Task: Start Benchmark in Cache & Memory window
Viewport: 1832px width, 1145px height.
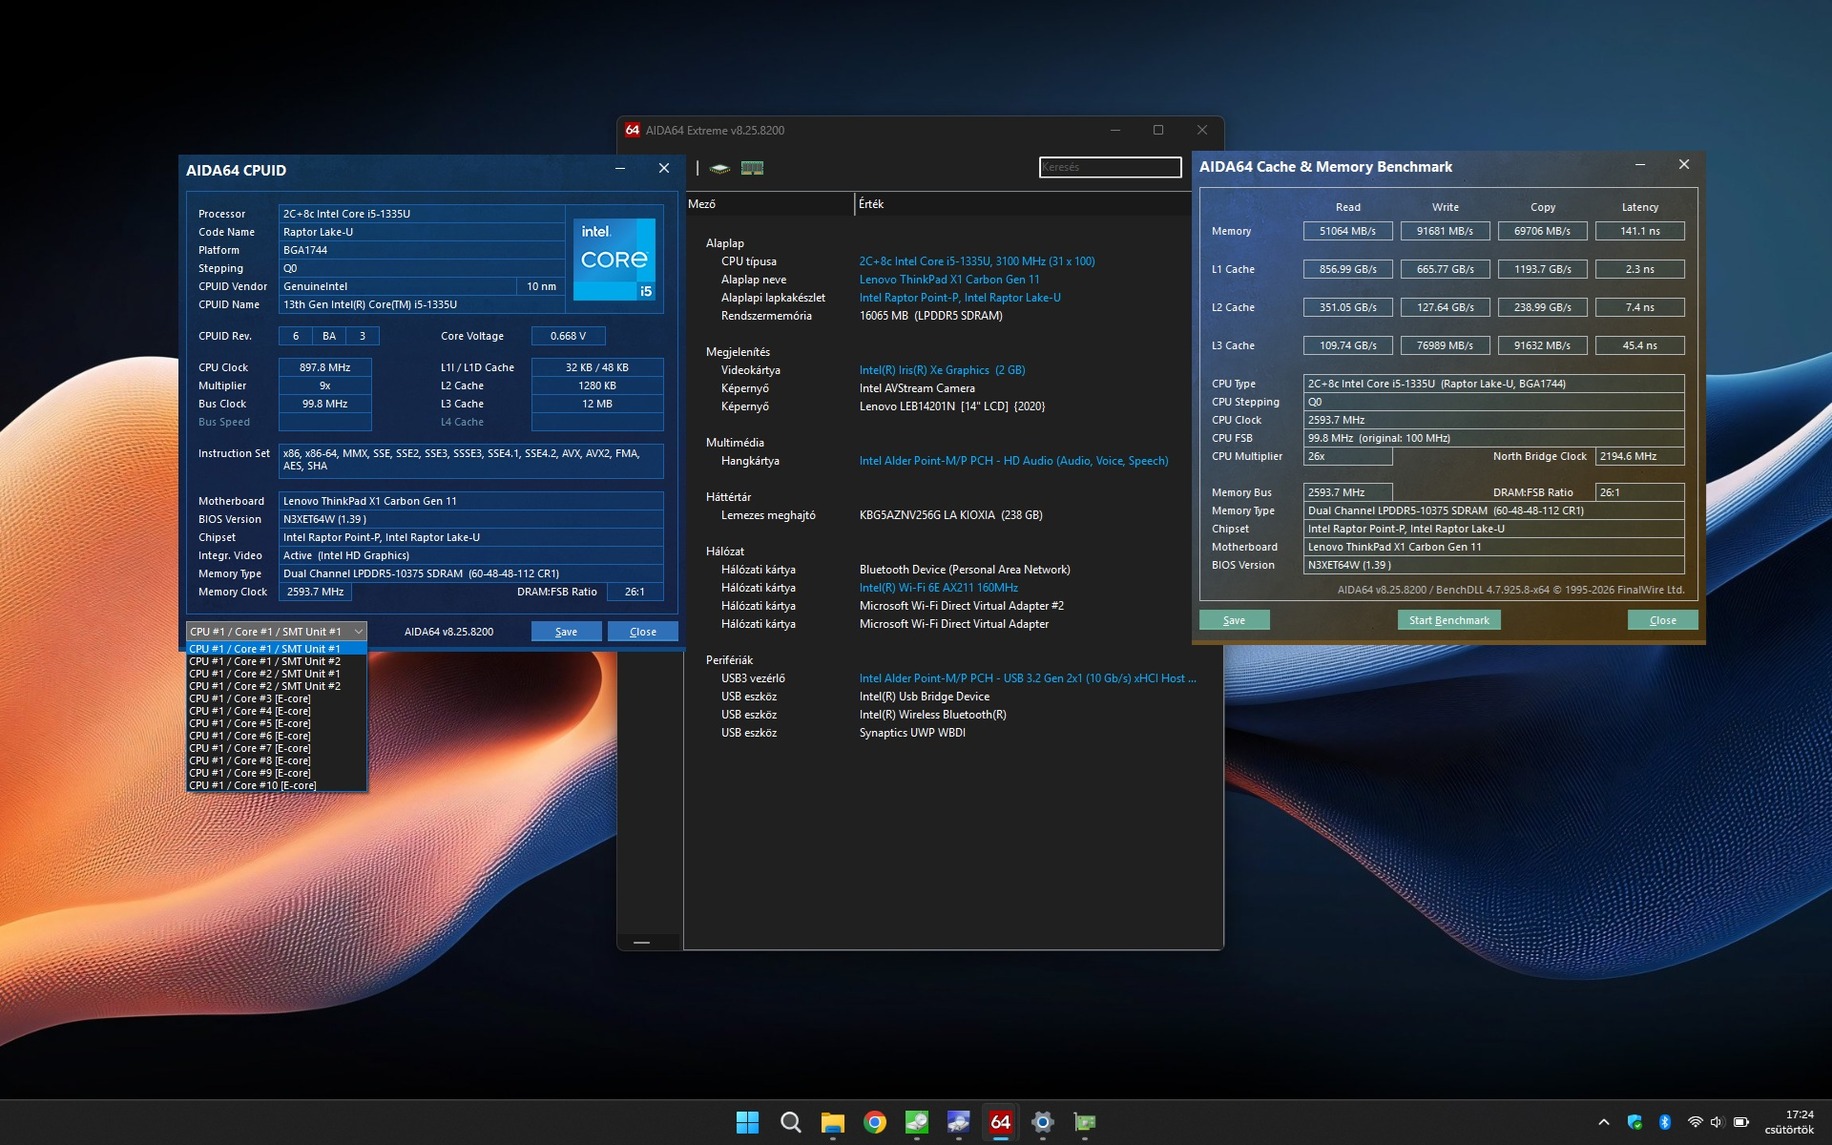Action: click(x=1449, y=620)
